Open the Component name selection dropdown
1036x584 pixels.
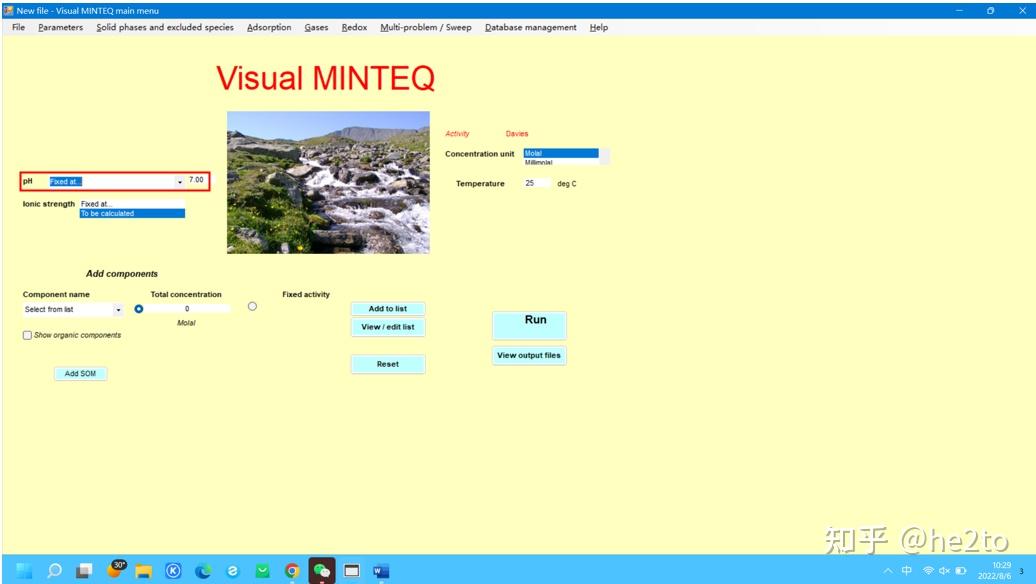[x=118, y=308]
